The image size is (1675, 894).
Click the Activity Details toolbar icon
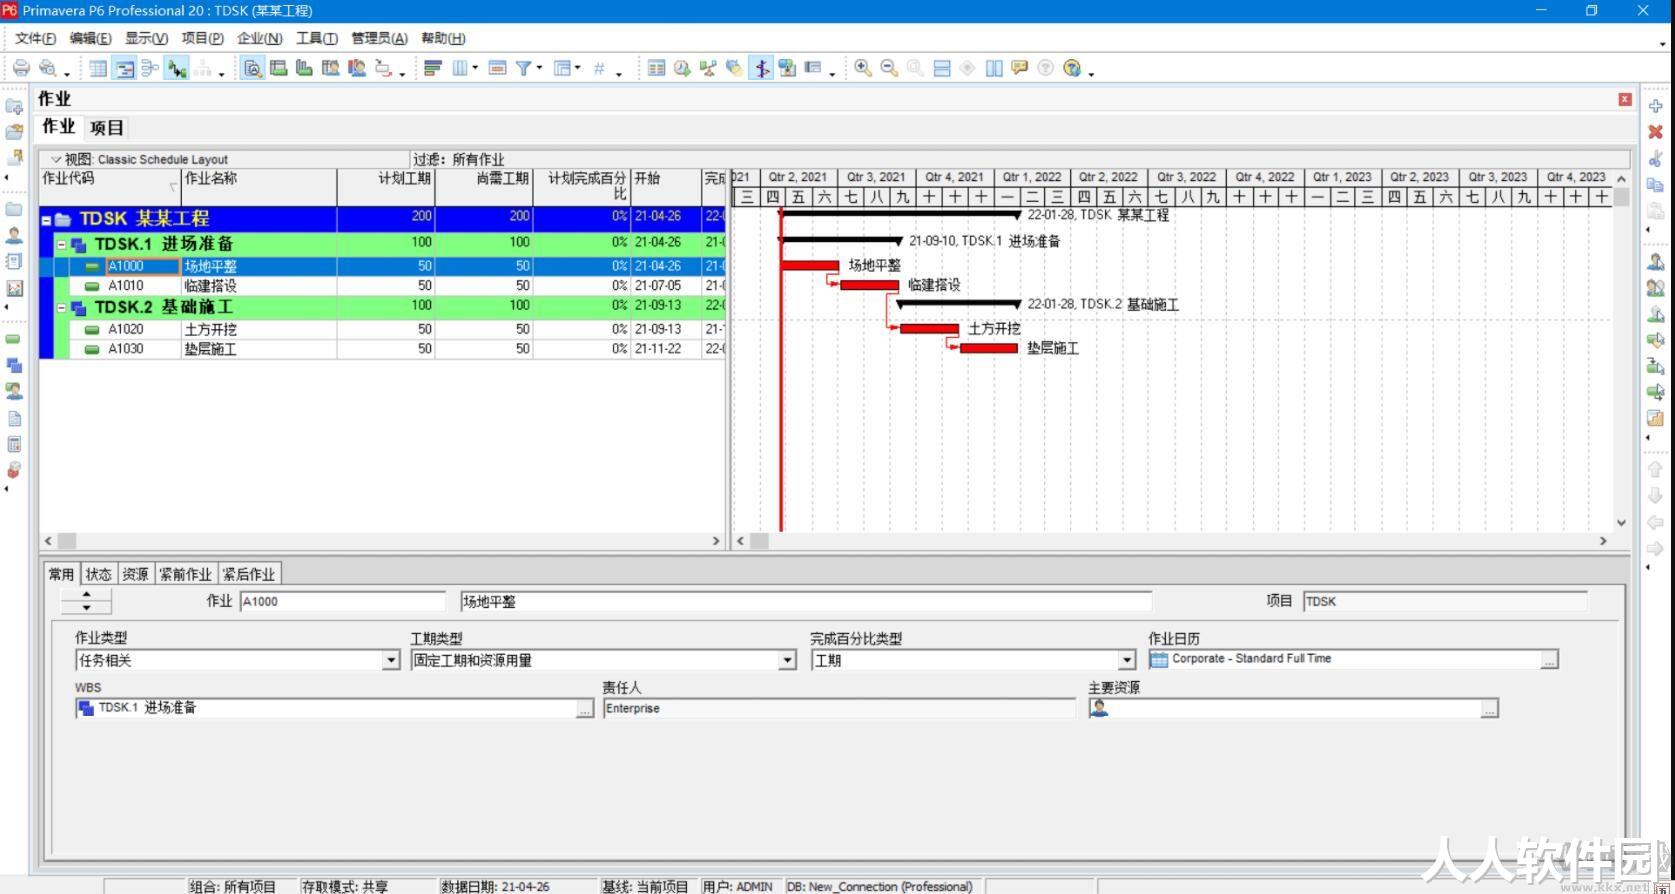coord(253,68)
